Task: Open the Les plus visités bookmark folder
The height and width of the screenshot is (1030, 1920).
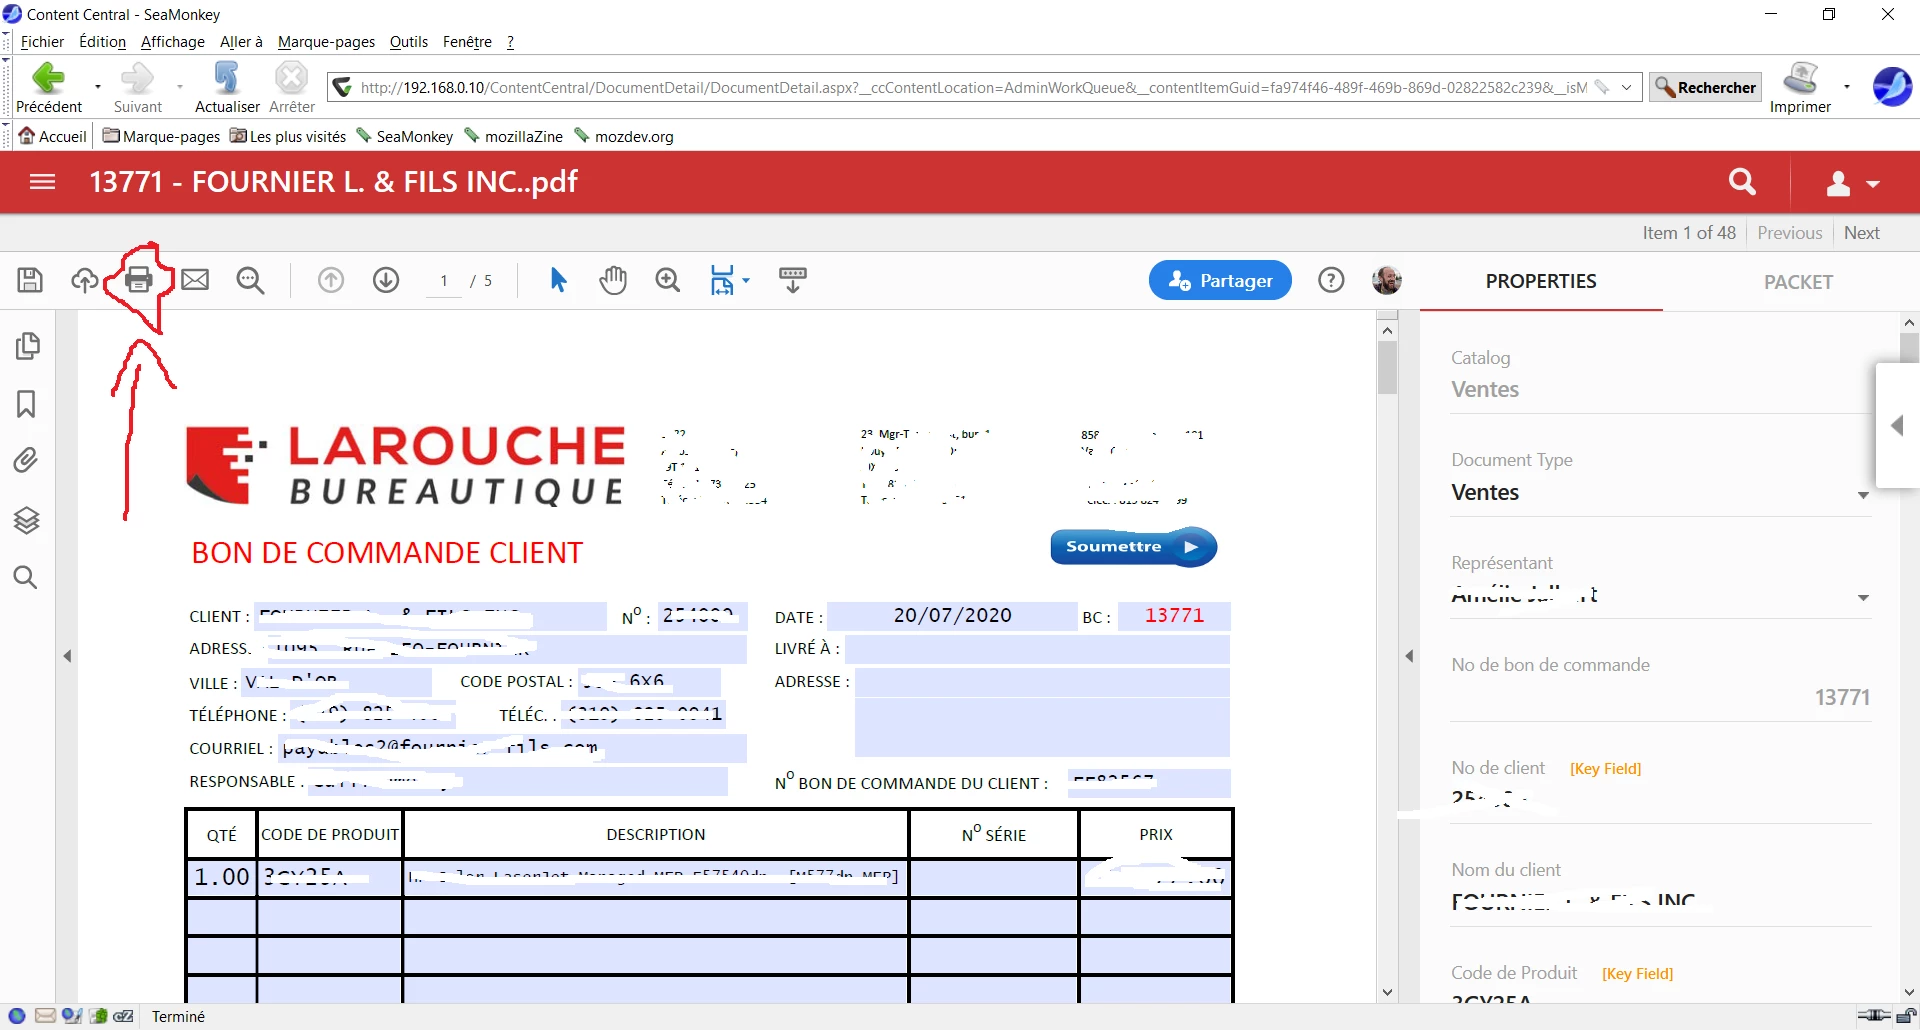Action: click(288, 136)
